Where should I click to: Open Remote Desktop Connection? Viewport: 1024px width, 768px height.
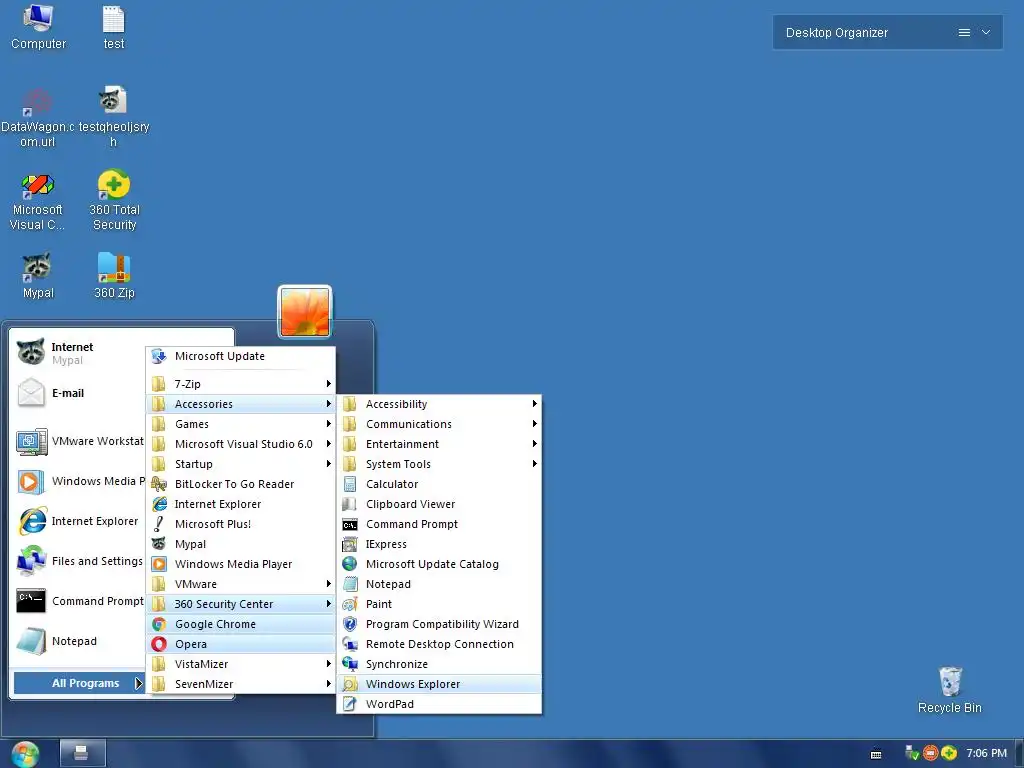tap(439, 644)
